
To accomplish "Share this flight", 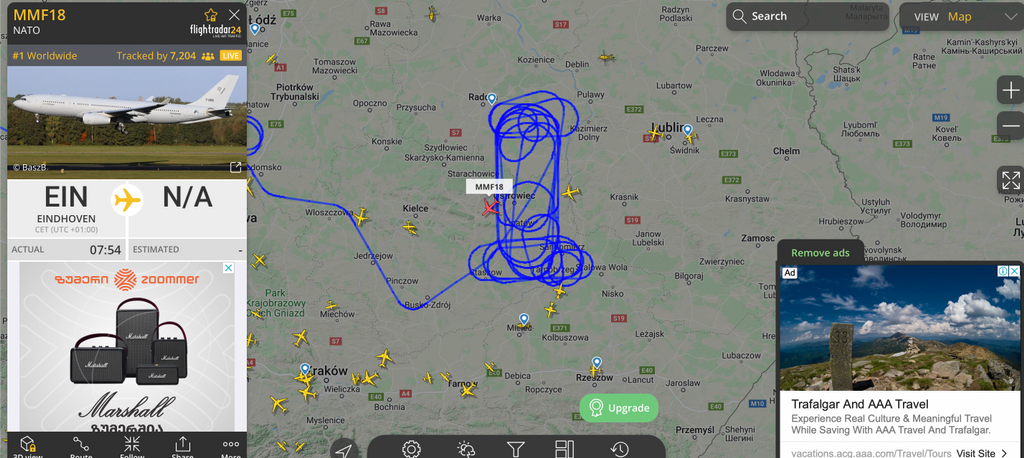I will (182, 446).
